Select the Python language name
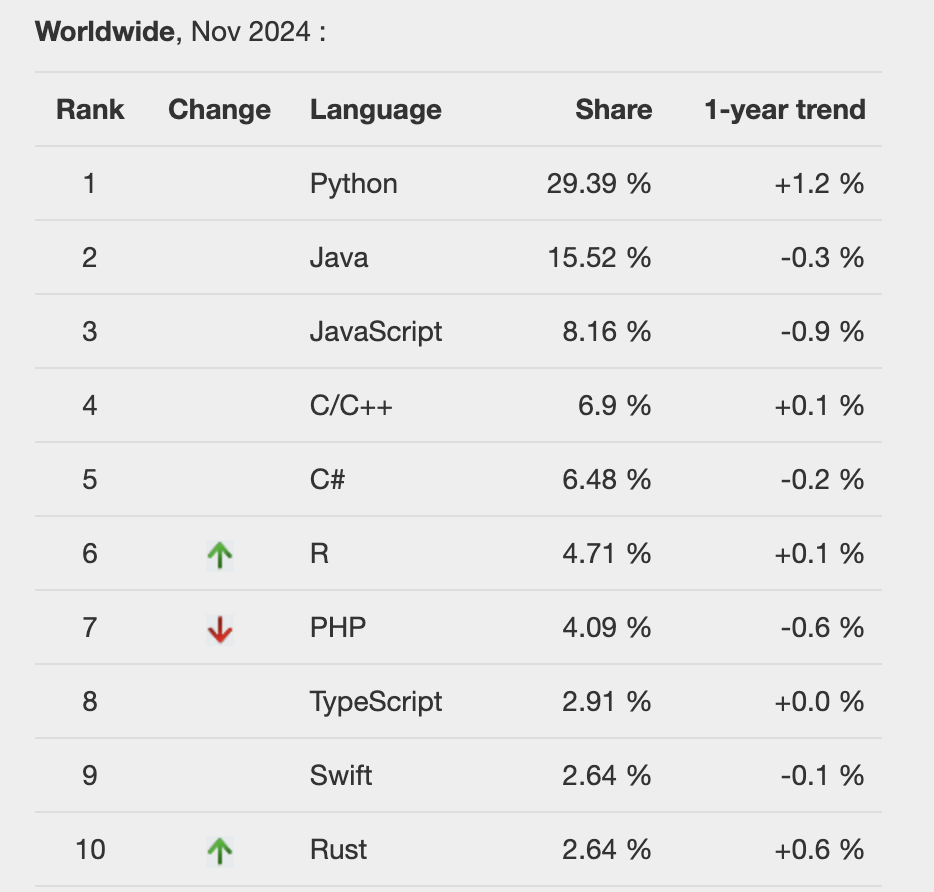The image size is (934, 892). click(x=353, y=184)
